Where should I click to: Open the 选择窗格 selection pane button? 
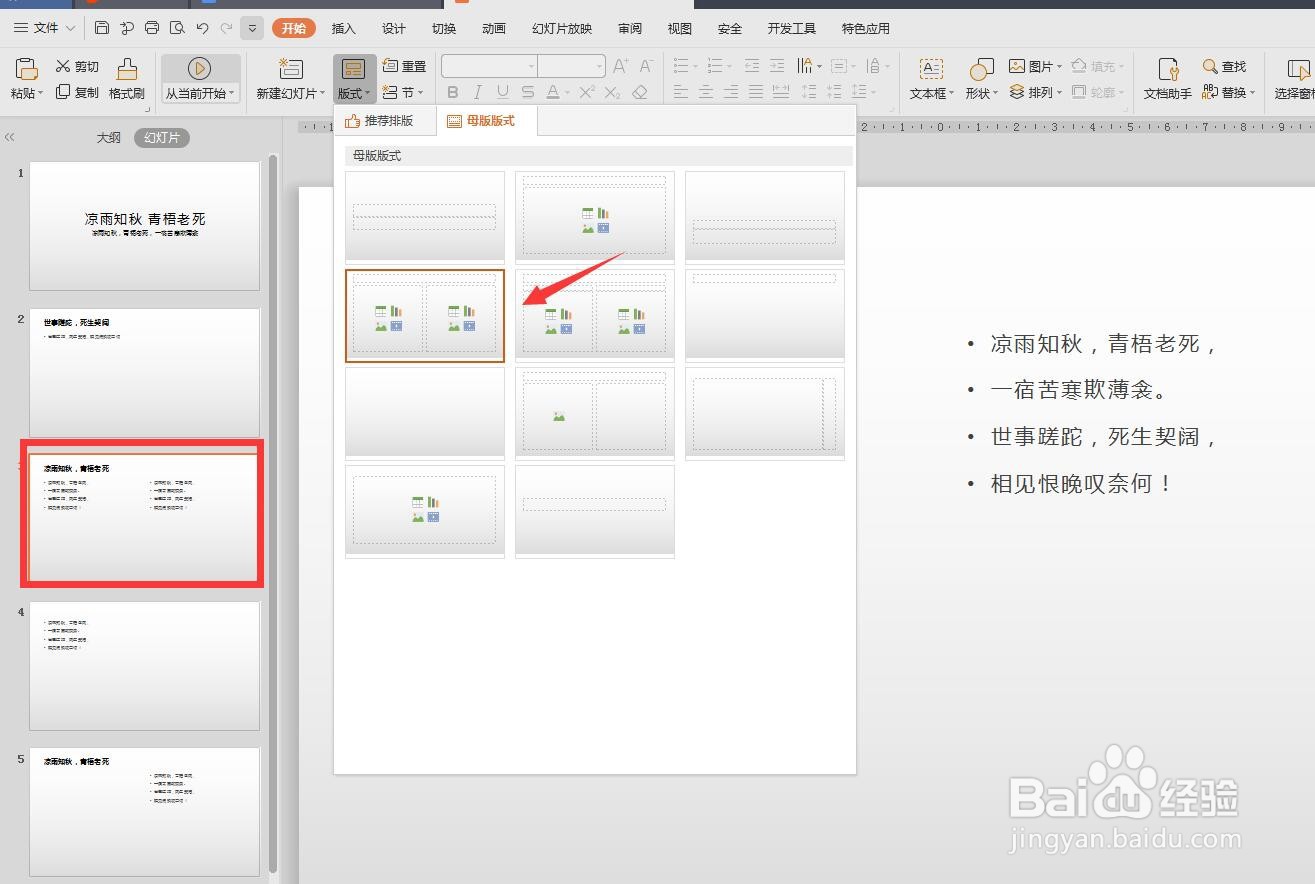point(1294,78)
